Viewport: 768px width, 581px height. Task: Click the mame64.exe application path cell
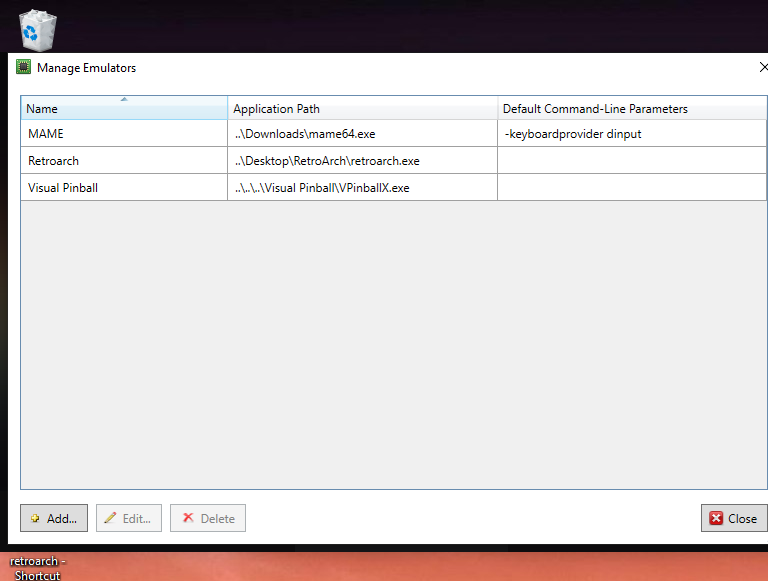(304, 134)
